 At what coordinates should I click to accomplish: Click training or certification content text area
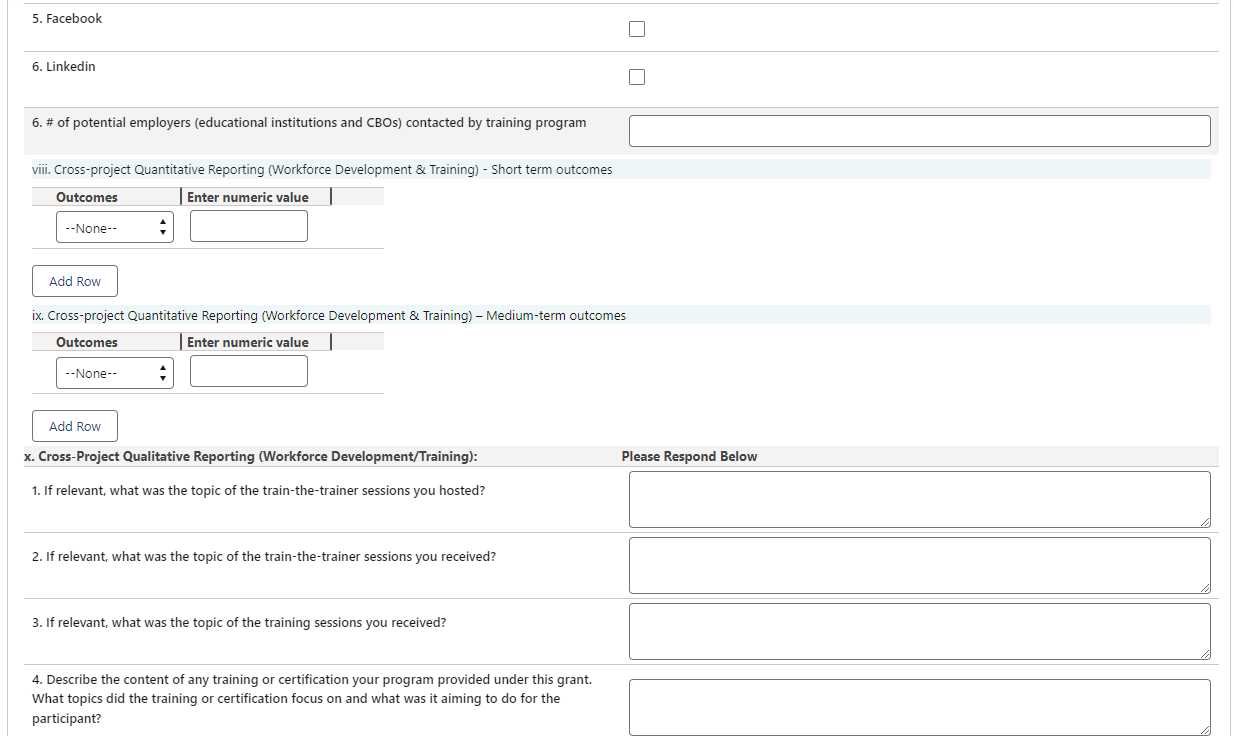pyautogui.click(x=919, y=707)
